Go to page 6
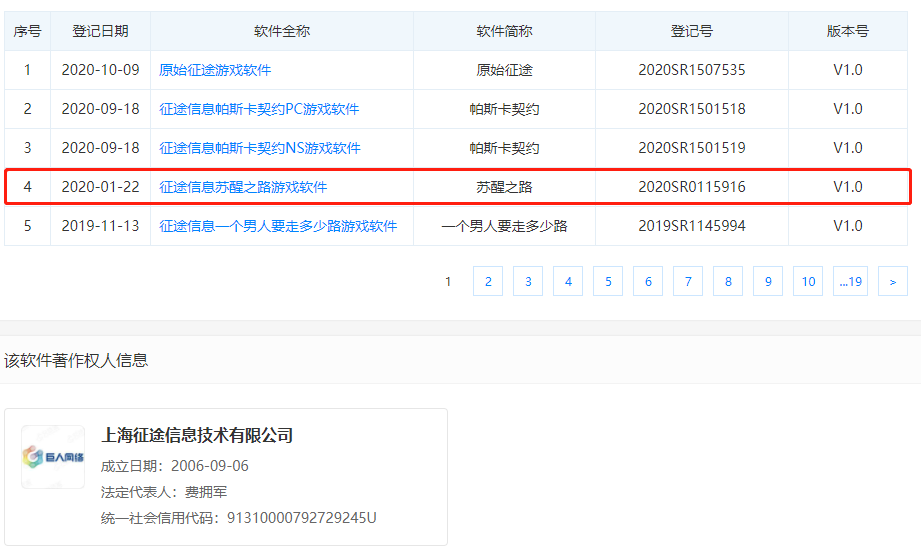 (648, 281)
